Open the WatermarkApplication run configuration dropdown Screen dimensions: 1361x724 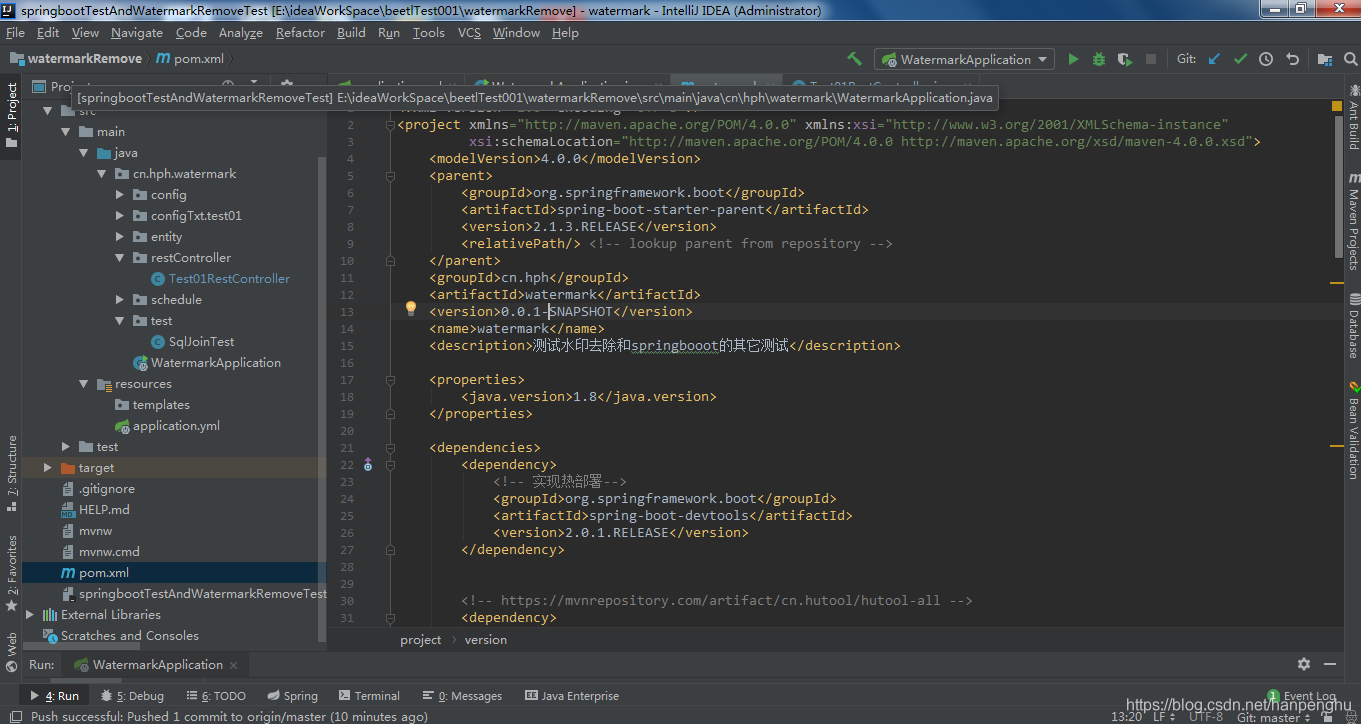point(964,59)
